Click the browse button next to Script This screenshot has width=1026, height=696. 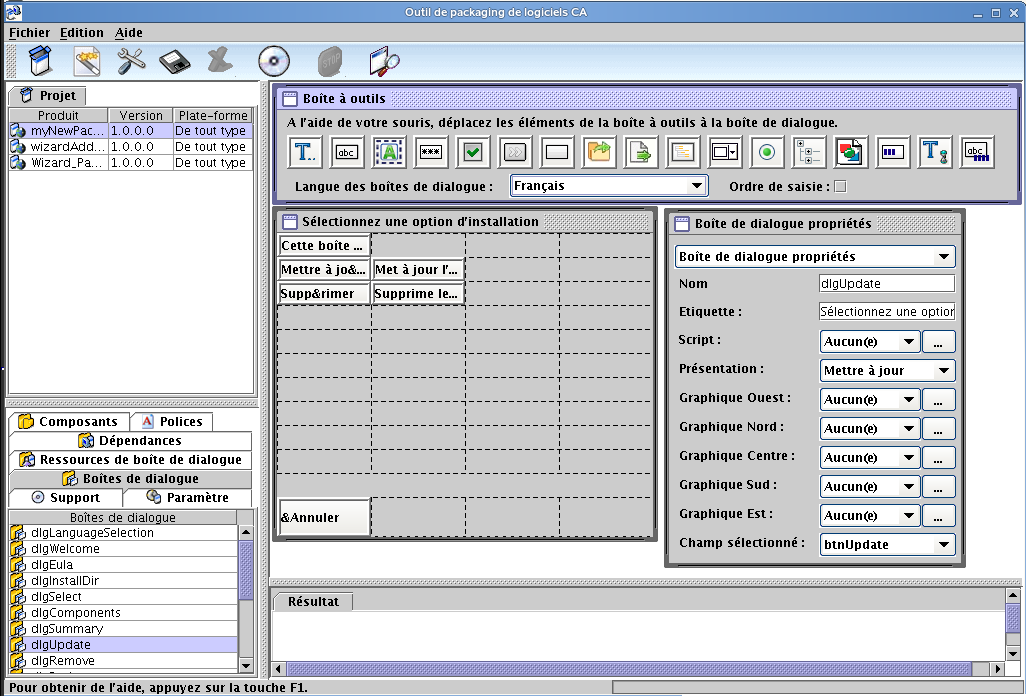click(938, 342)
